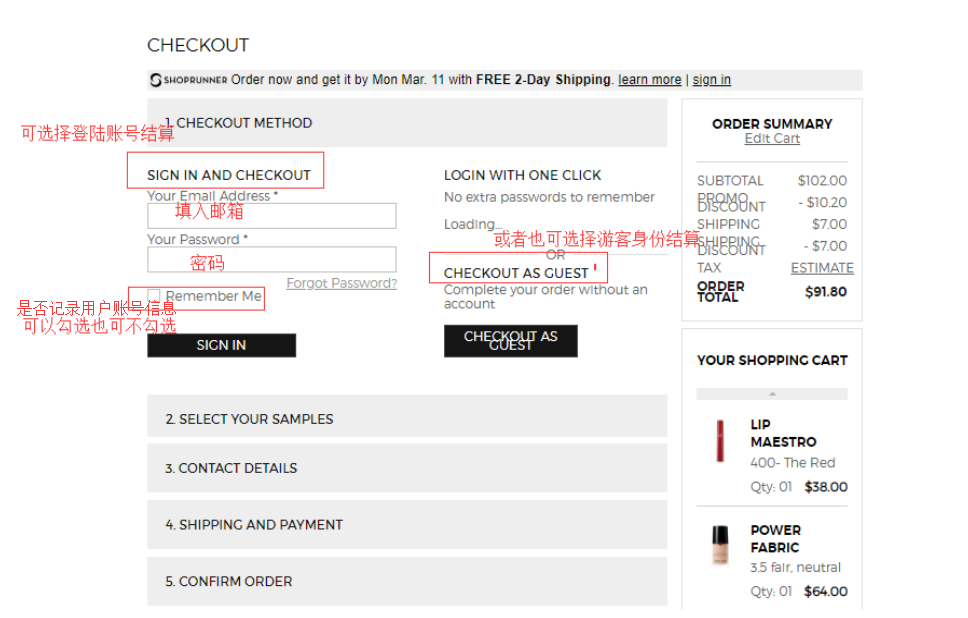Image resolution: width=968 pixels, height=618 pixels.
Task: Click the ShopRunner sign in link
Action: [x=711, y=80]
